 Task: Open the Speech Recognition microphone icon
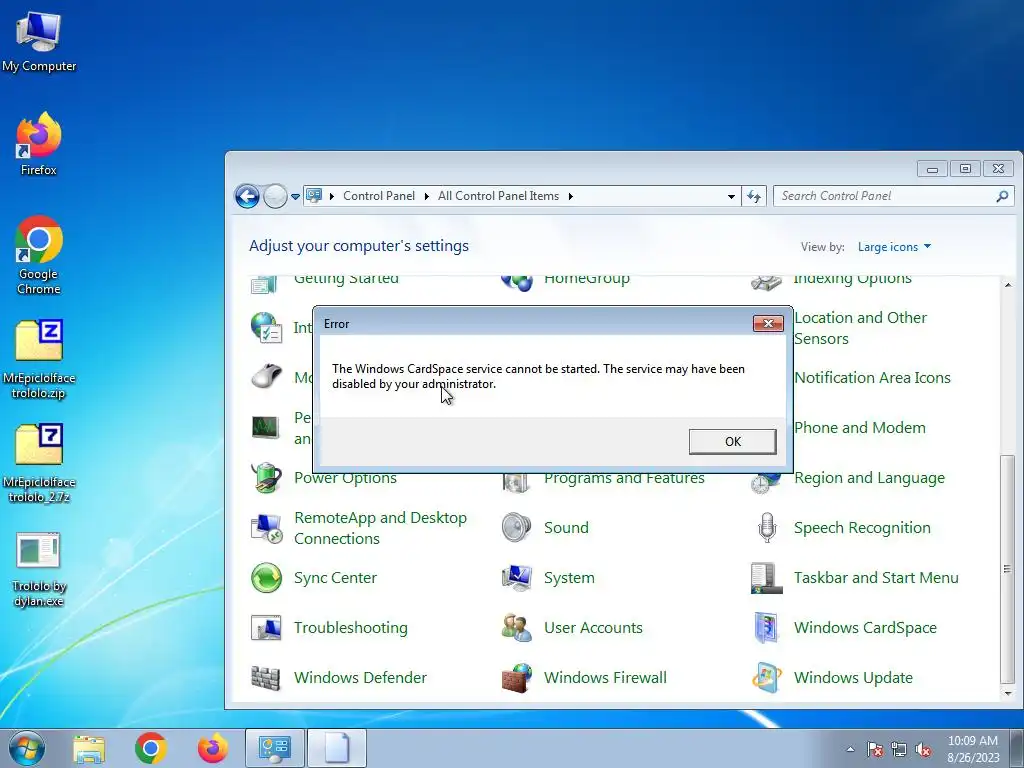767,528
